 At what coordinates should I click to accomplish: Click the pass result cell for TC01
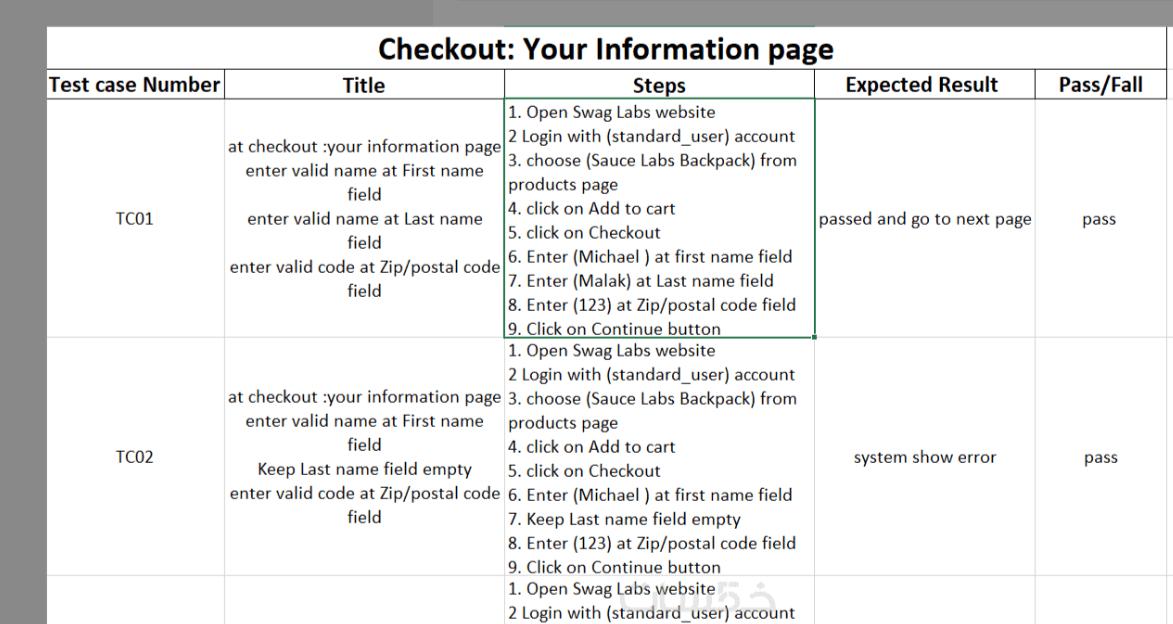tap(1099, 219)
